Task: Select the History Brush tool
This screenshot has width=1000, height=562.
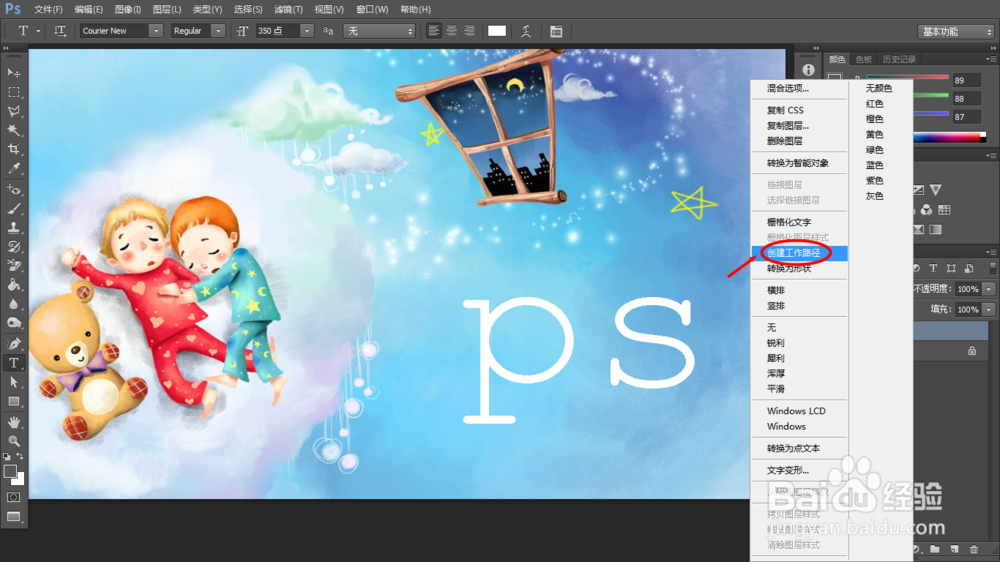Action: (13, 247)
